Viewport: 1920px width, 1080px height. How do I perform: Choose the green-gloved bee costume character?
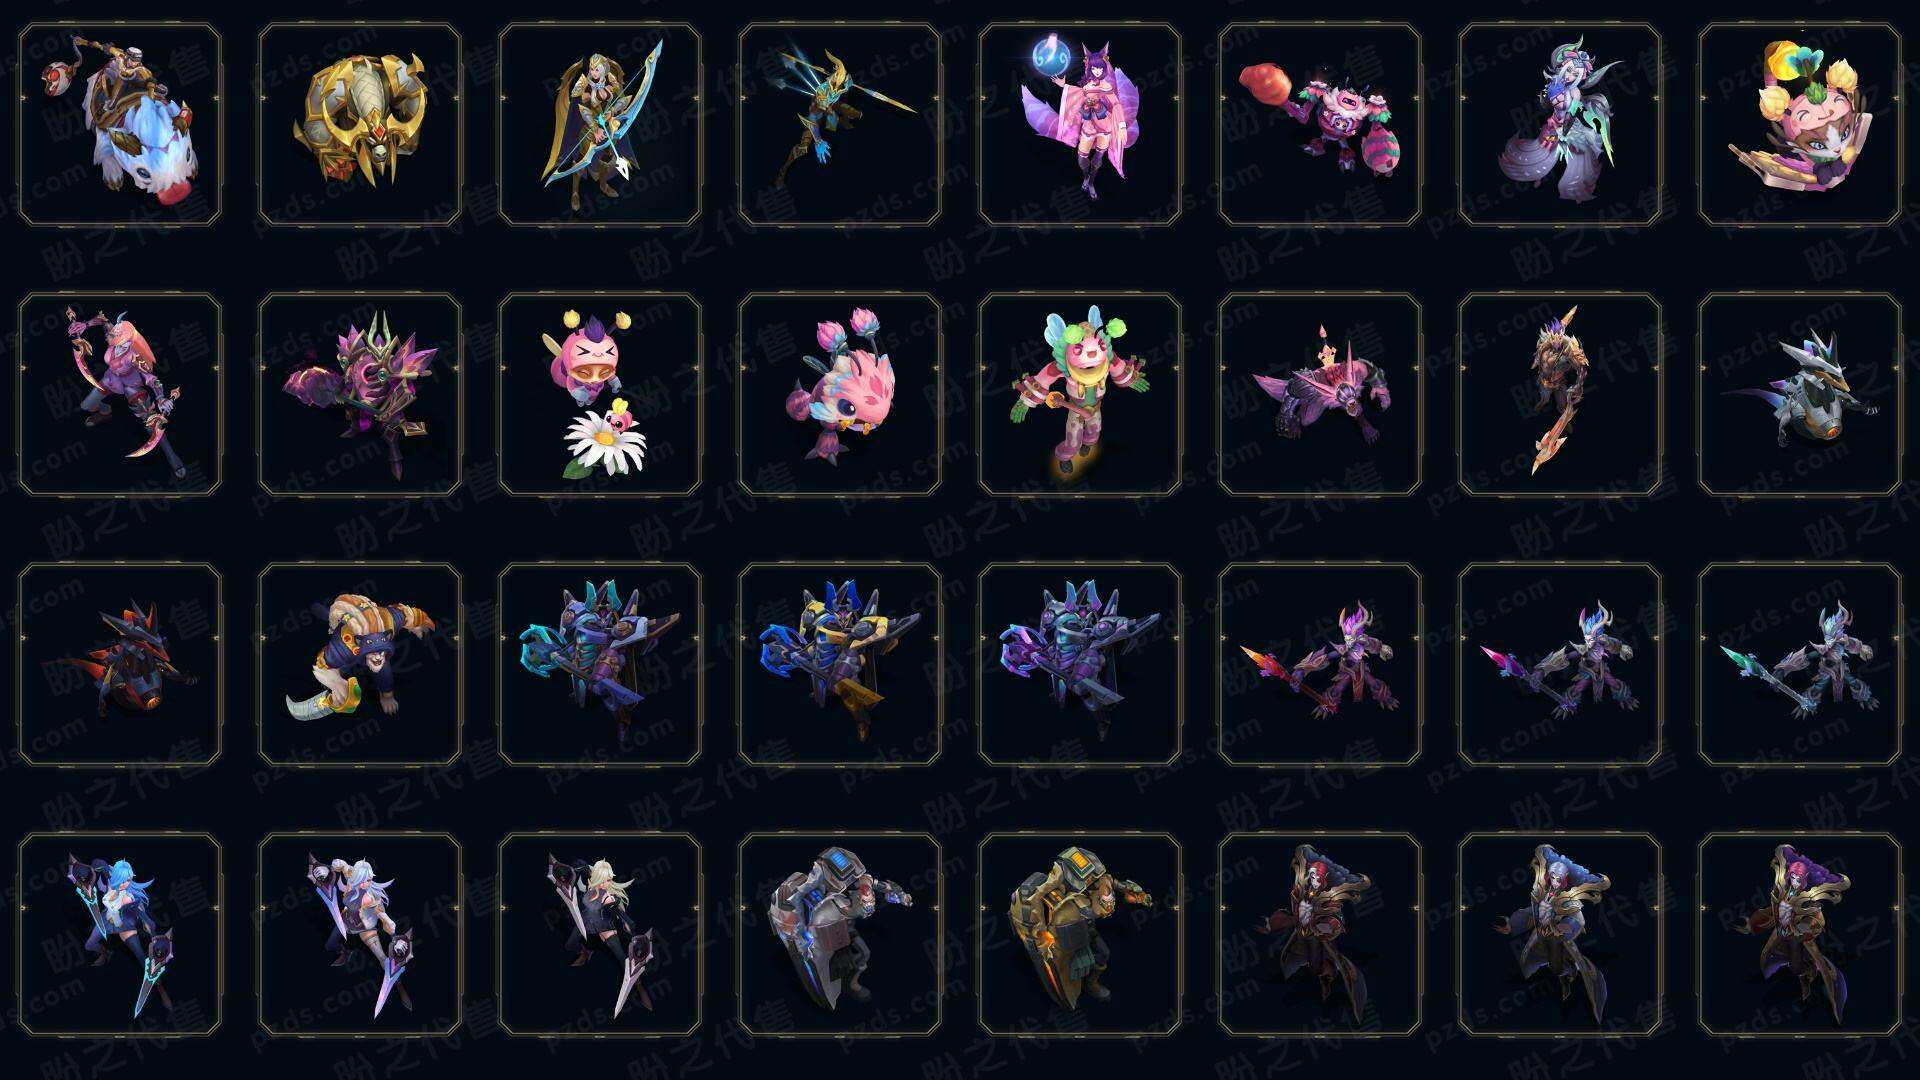(x=1080, y=395)
